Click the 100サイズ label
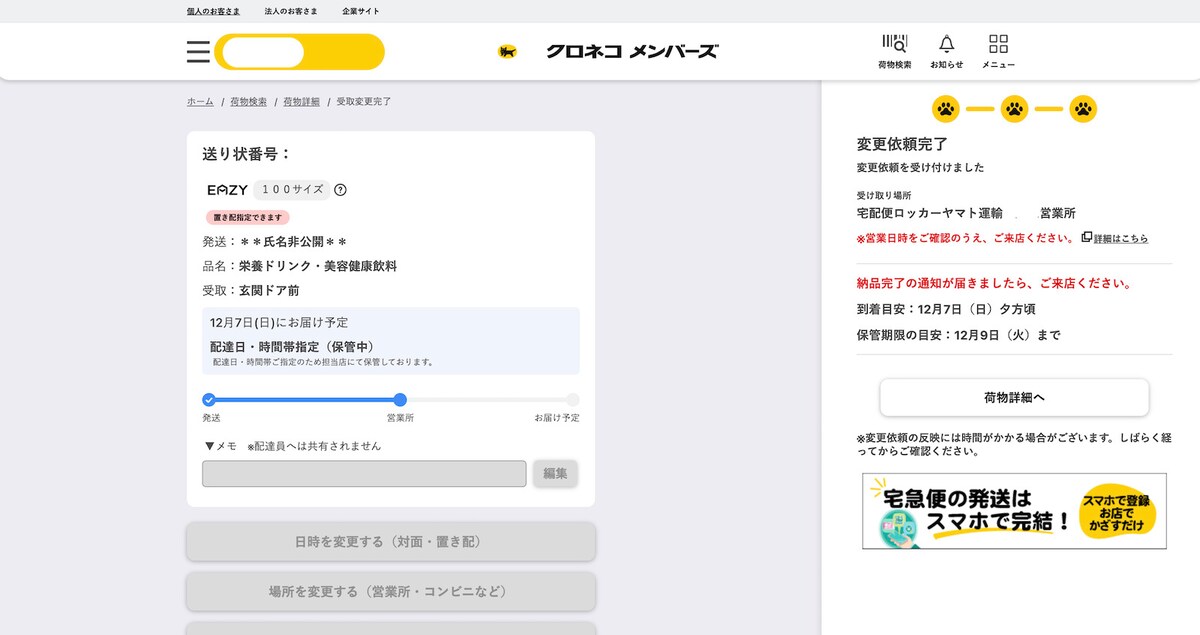Viewport: 1200px width, 635px height. pyautogui.click(x=291, y=190)
